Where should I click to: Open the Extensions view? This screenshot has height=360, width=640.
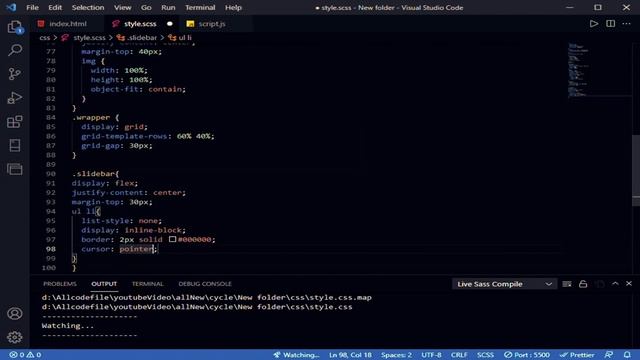[x=15, y=122]
